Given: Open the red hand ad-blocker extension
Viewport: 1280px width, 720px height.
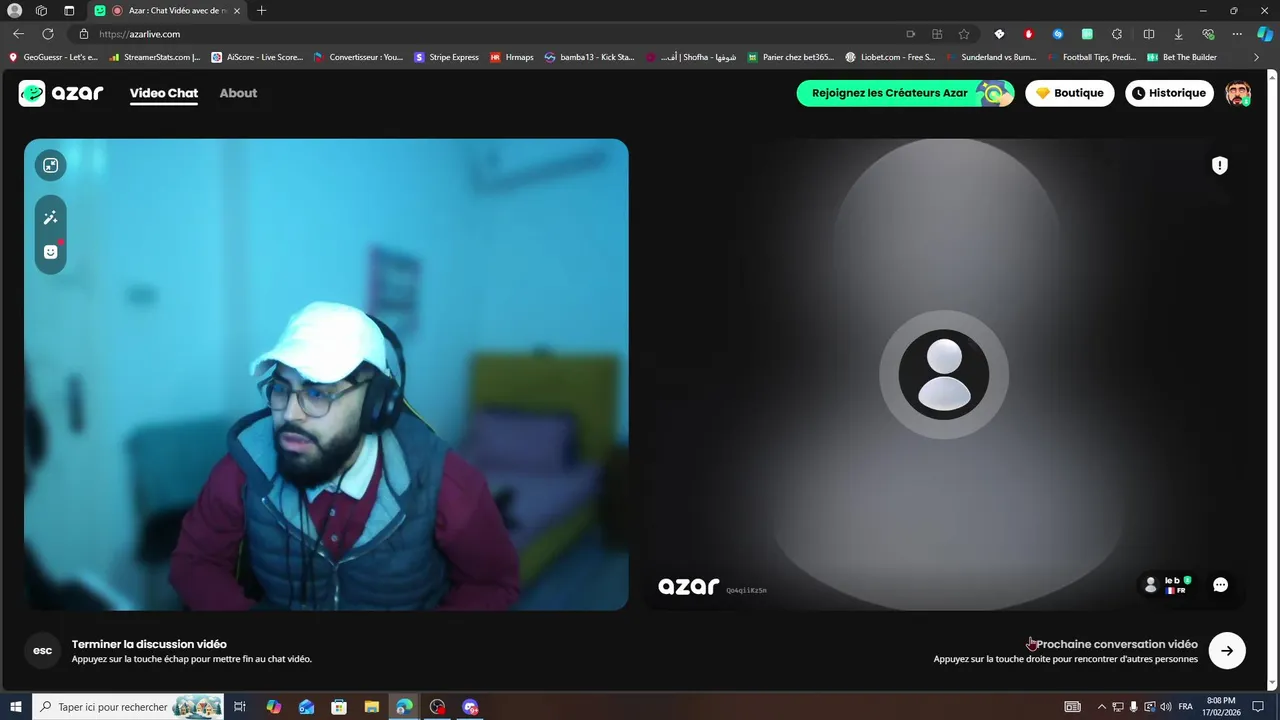Looking at the screenshot, I should (1028, 34).
